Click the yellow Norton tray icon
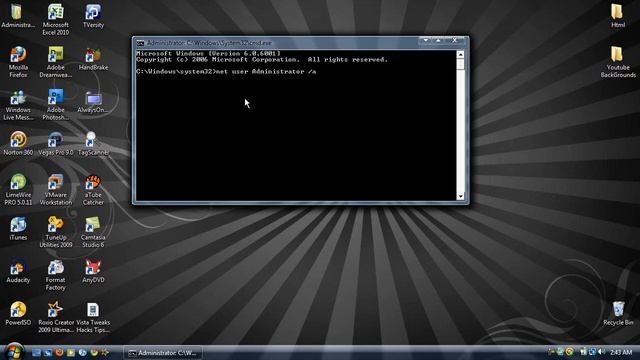The width and height of the screenshot is (640, 360). coord(569,352)
